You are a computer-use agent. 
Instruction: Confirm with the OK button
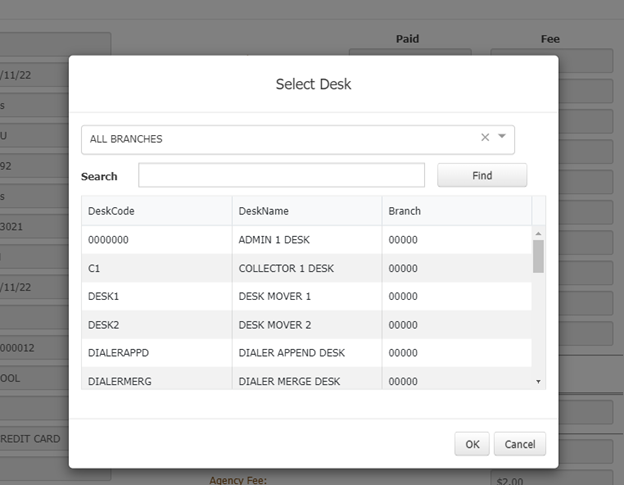pyautogui.click(x=472, y=444)
